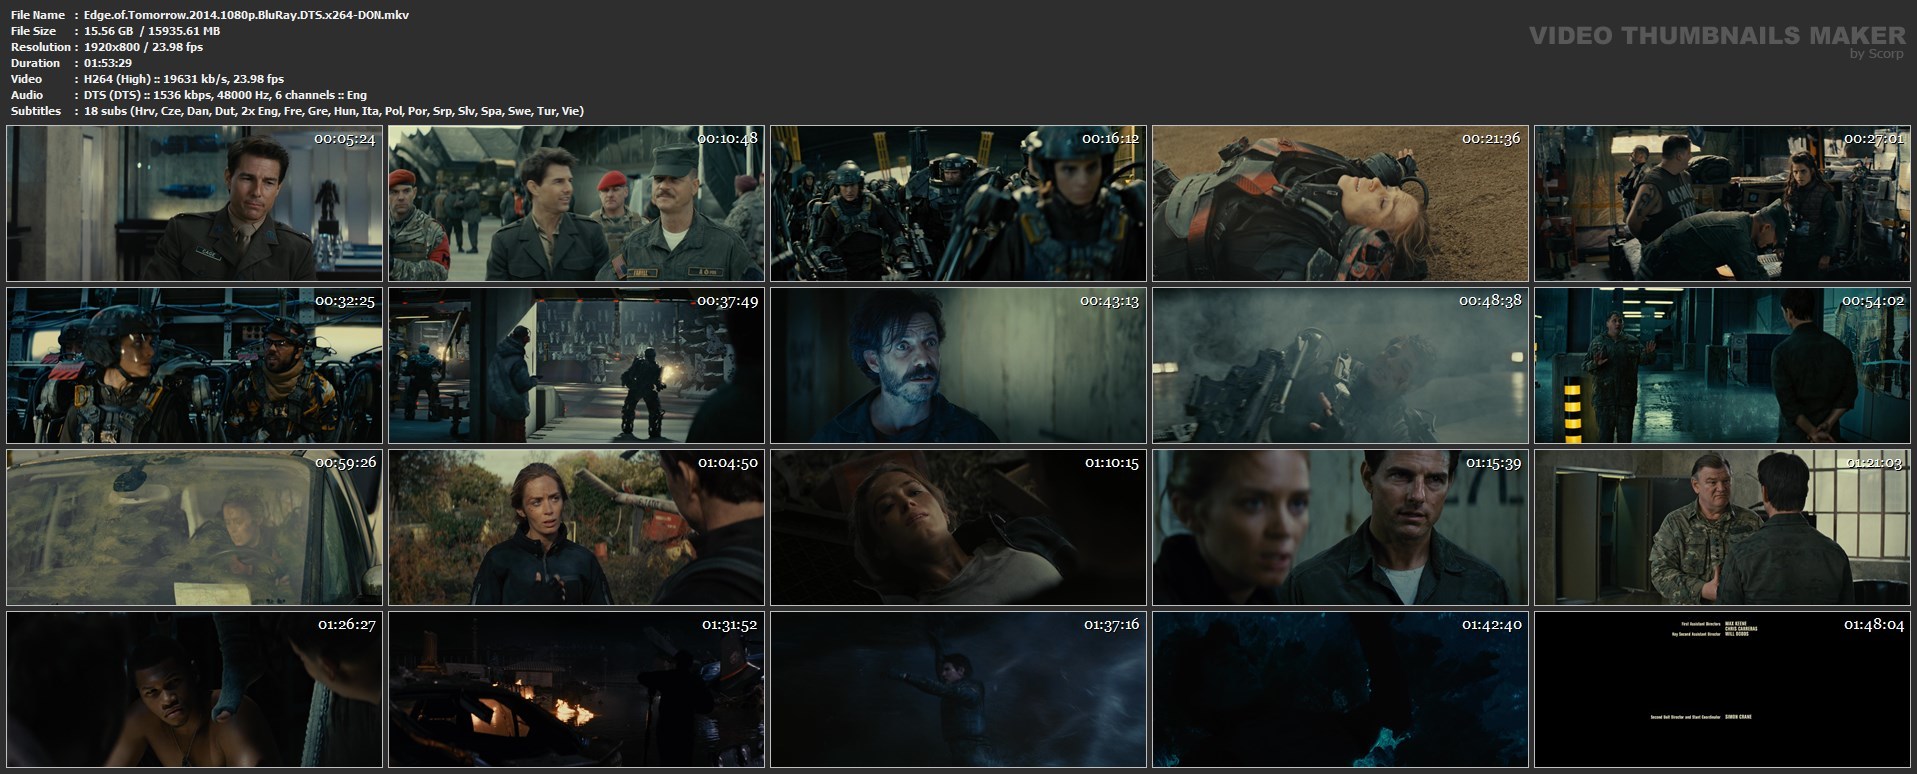Viewport: 1917px width, 774px height.
Task: Open the thumbnail at 01:21:03
Action: click(x=1722, y=527)
